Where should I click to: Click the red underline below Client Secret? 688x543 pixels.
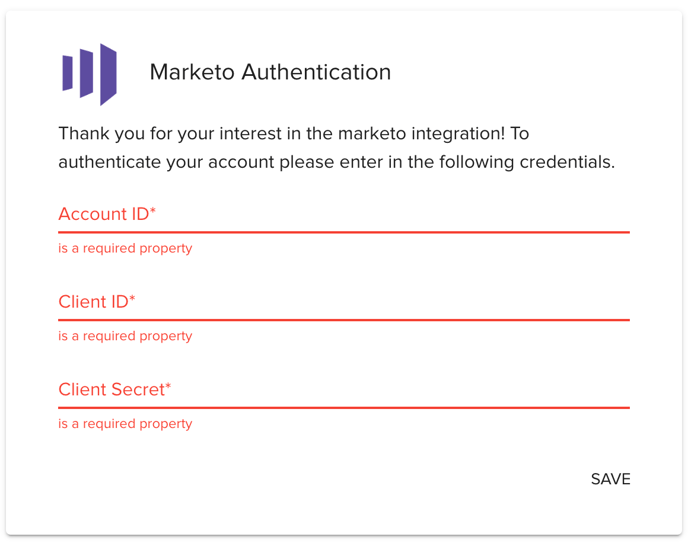343,408
